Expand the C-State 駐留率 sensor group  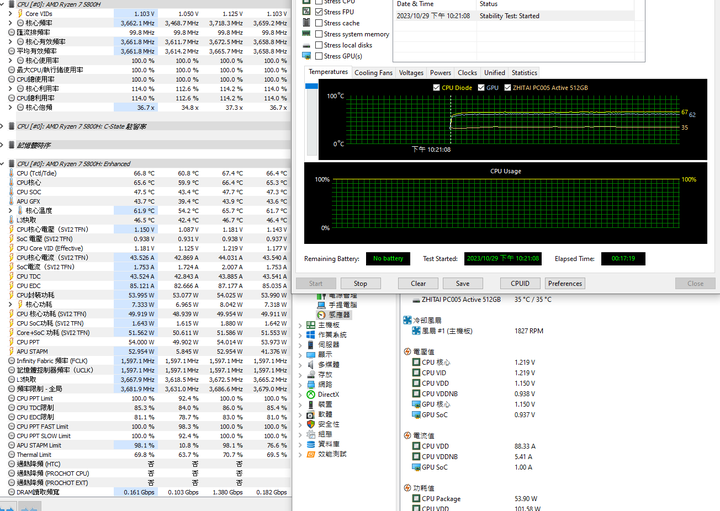(x=2, y=126)
